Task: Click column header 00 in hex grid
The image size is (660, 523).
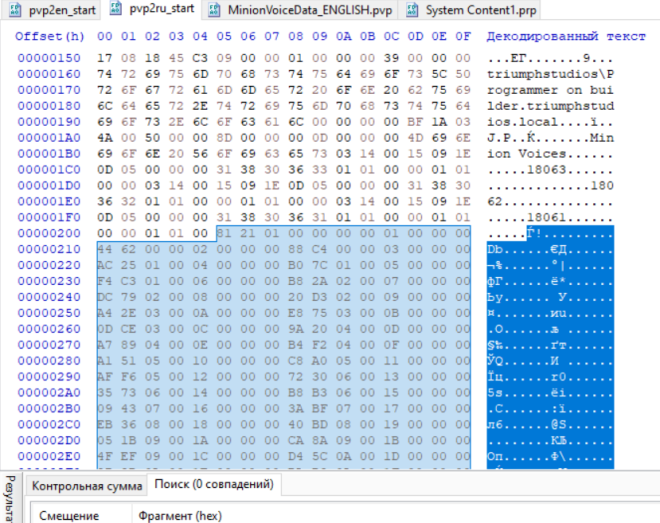Action: point(104,37)
